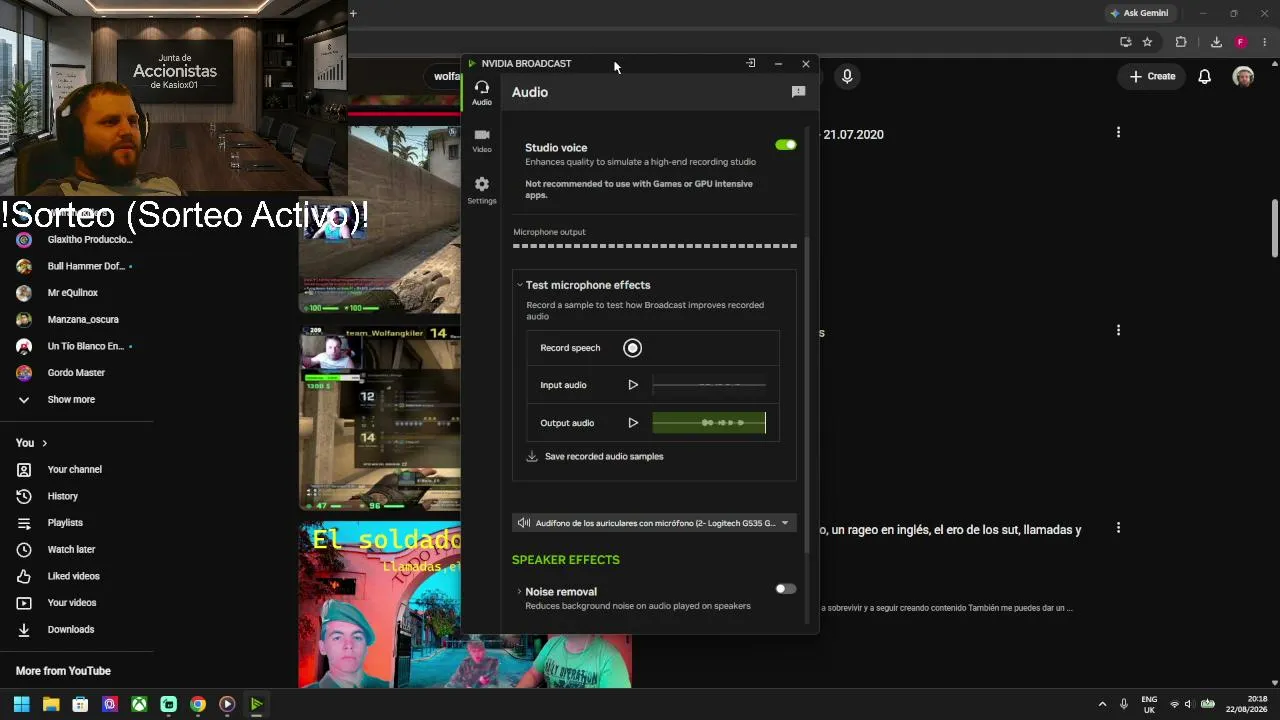Start recording with the Record speech button
Viewport: 1280px width, 720px height.
[632, 348]
